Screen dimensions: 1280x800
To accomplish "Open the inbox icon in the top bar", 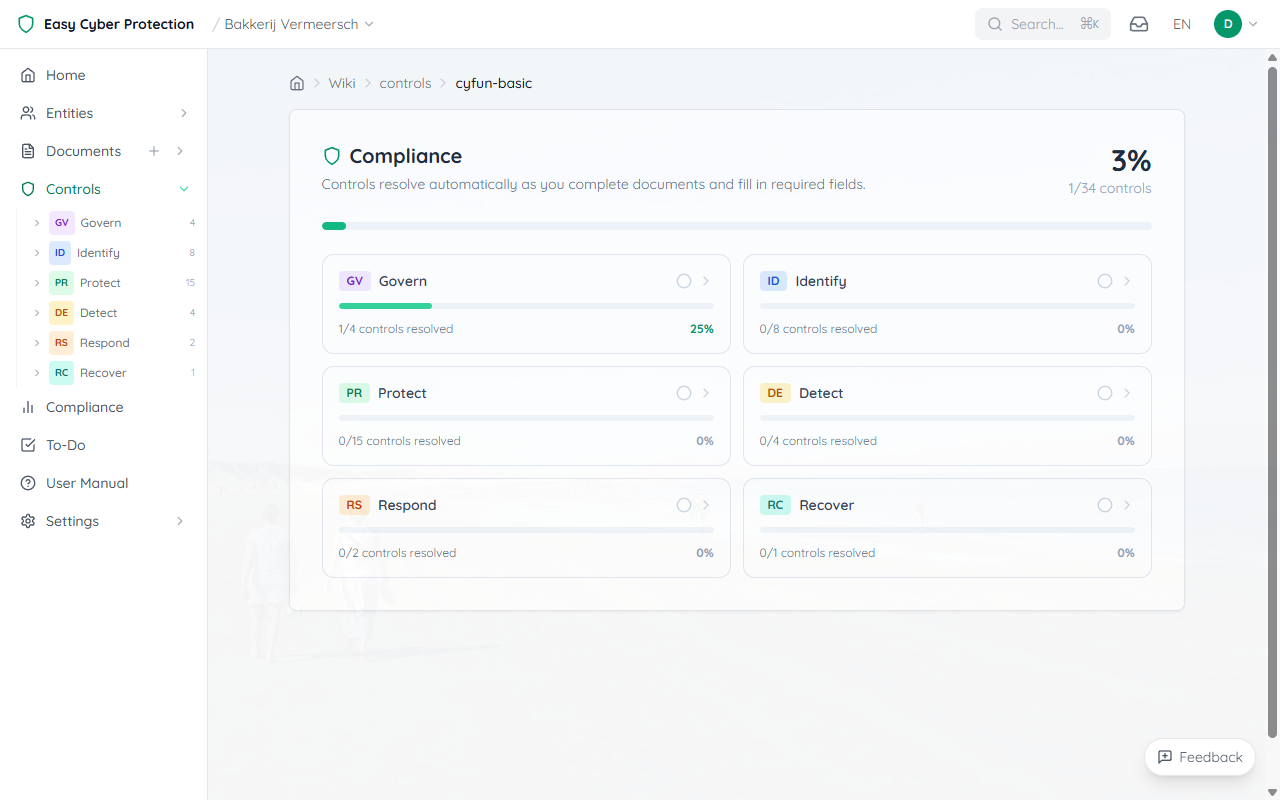I will 1138,23.
